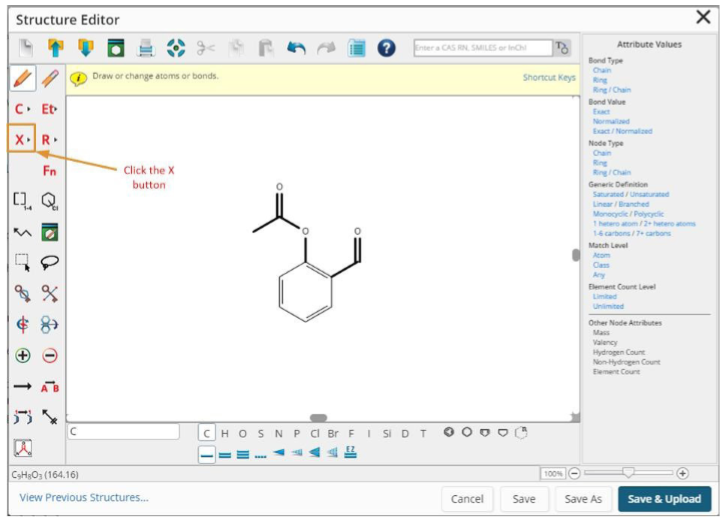Click the vertical canvas scrollbar handle
This screenshot has height=522, width=724.
coord(576,255)
